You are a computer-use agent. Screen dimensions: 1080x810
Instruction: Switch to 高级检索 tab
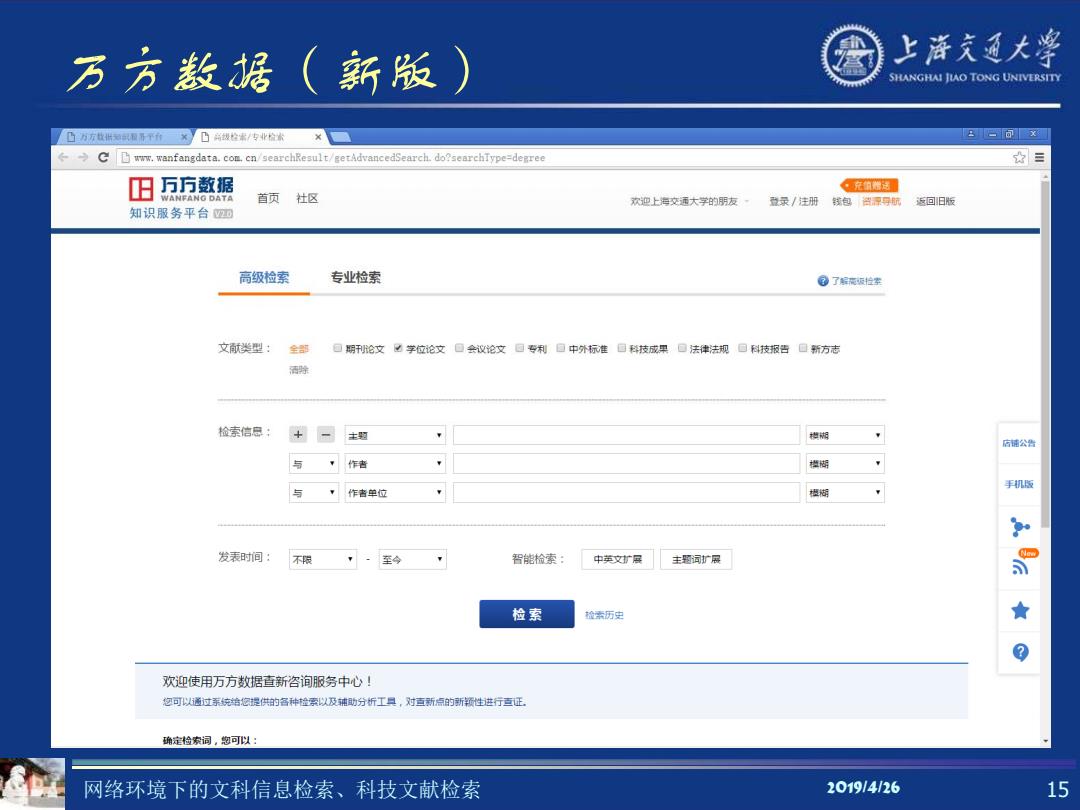264,278
